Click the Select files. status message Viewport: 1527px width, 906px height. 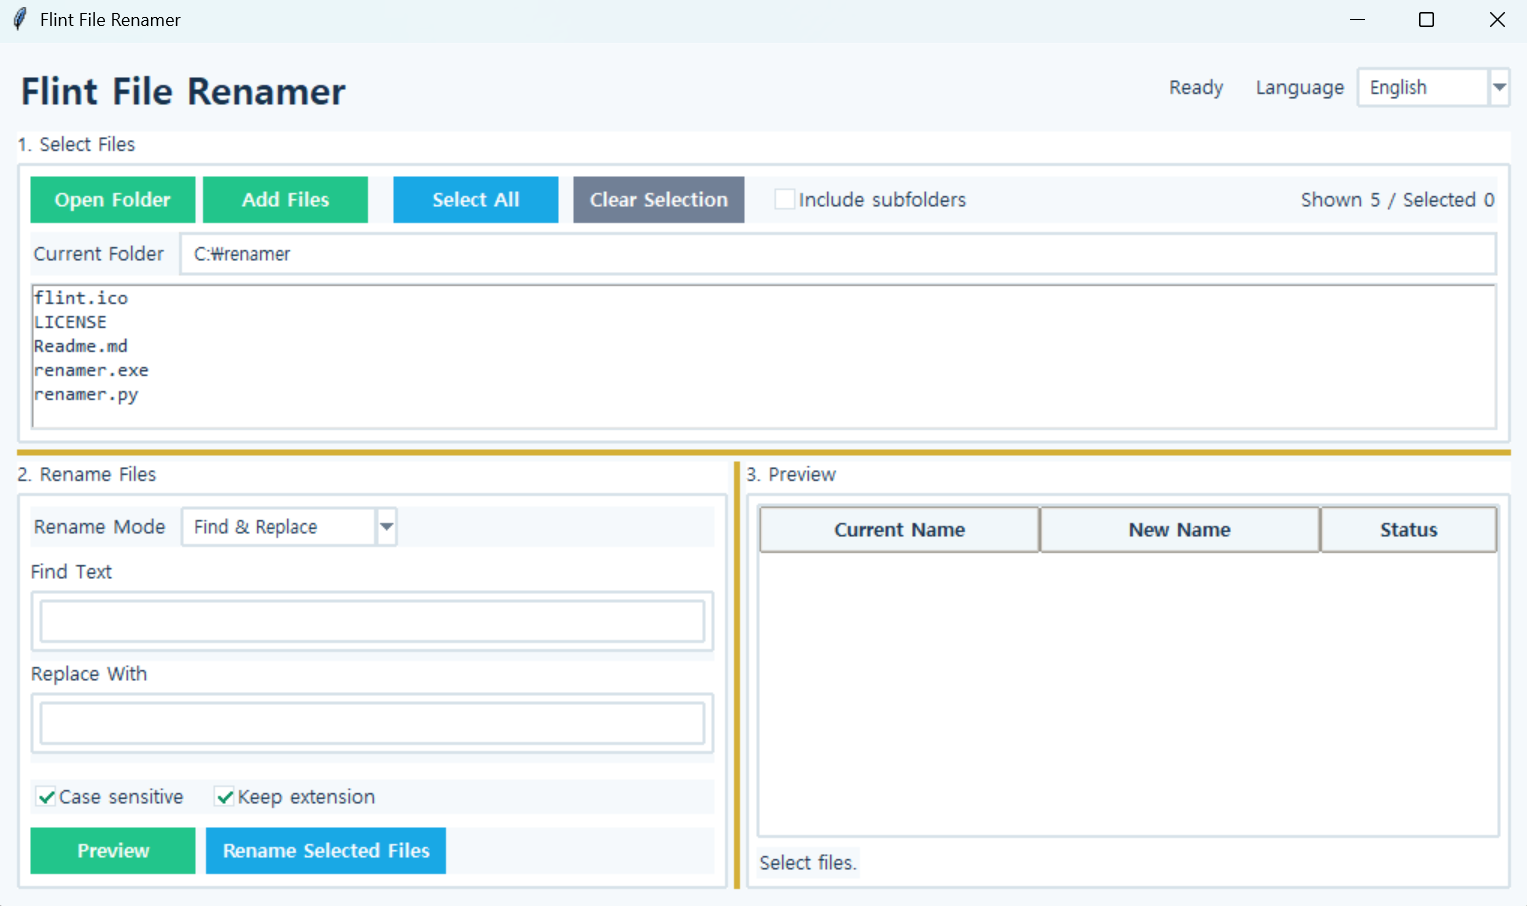(808, 863)
